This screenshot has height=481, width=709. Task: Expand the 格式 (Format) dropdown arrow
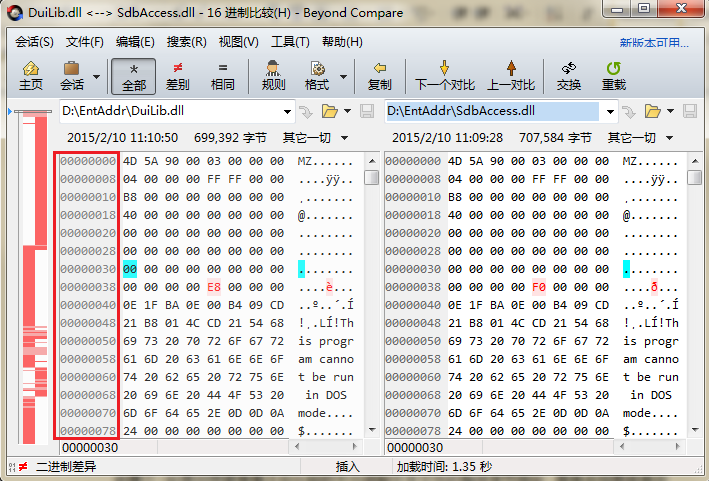343,76
